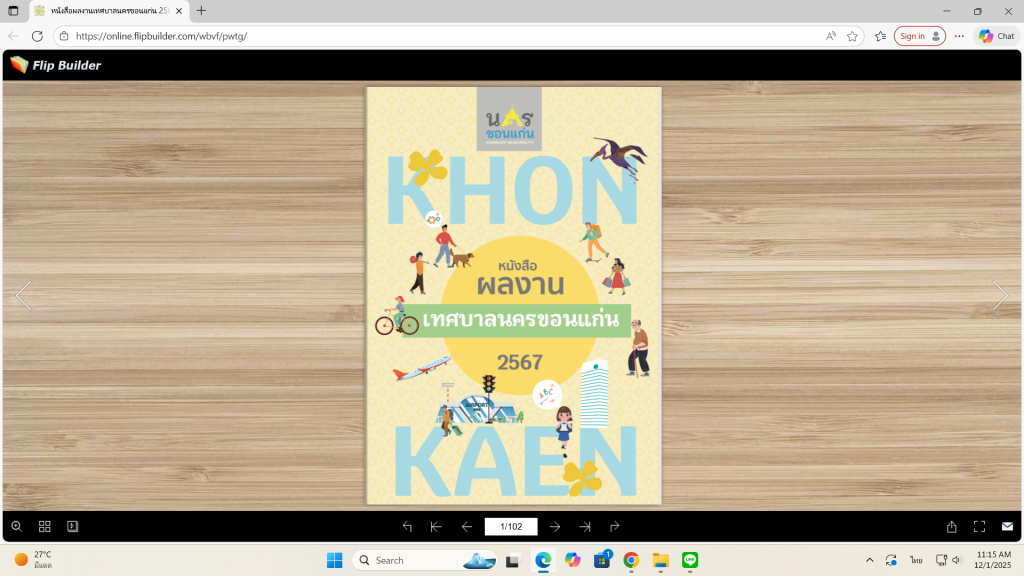Open browser Settings and more menu
This screenshot has height=576, width=1024.
[959, 36]
